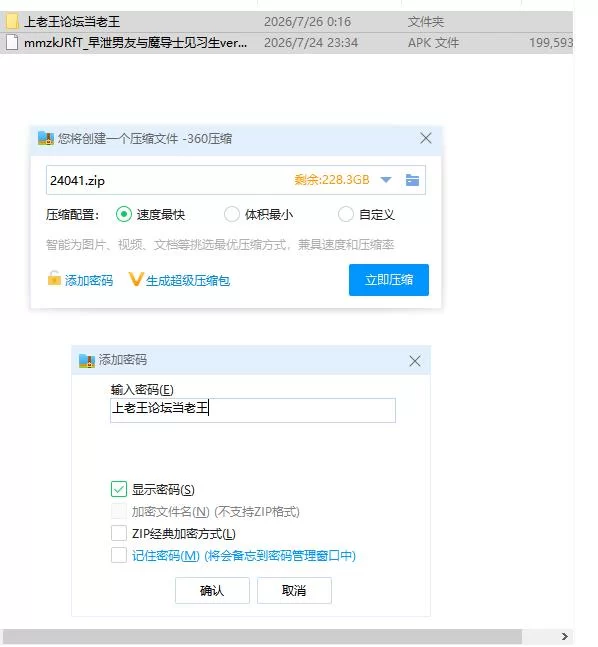Click the date 2026/7/24 23:34
Viewport: 598px width, 647px height.
(311, 43)
